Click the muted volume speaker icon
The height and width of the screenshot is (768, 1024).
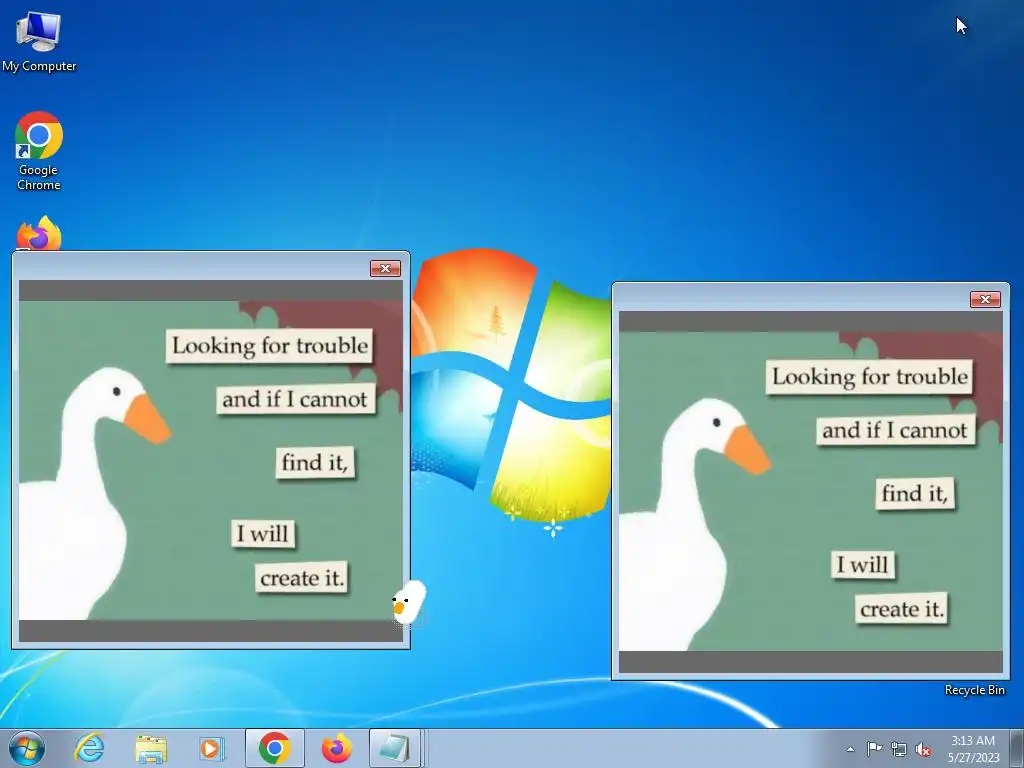coord(923,749)
